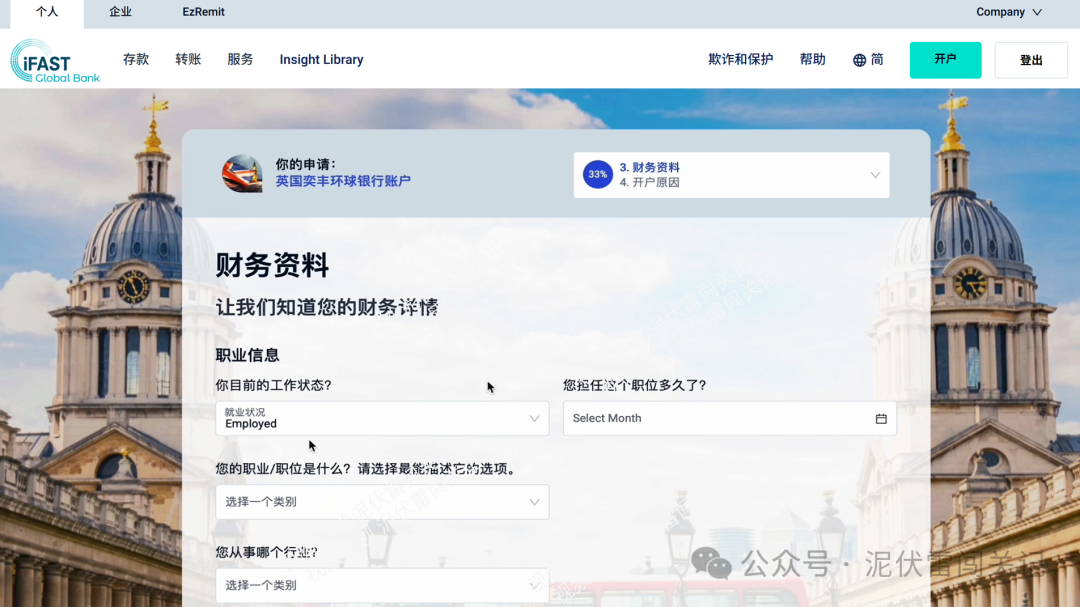Open the occupation 选择一个类别 dropdown
The image size is (1080, 607).
pos(382,502)
